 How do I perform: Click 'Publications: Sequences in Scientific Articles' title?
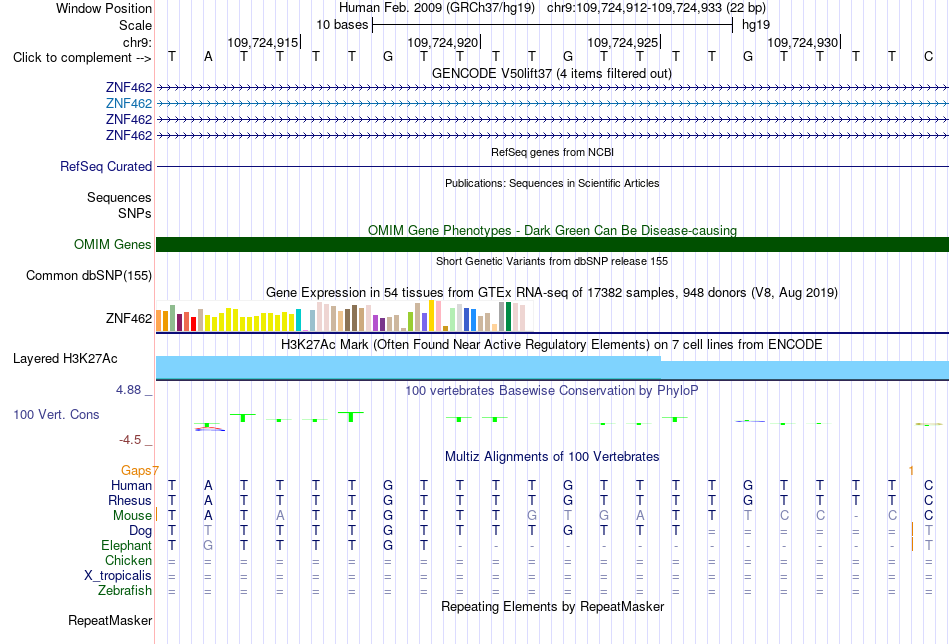(552, 183)
